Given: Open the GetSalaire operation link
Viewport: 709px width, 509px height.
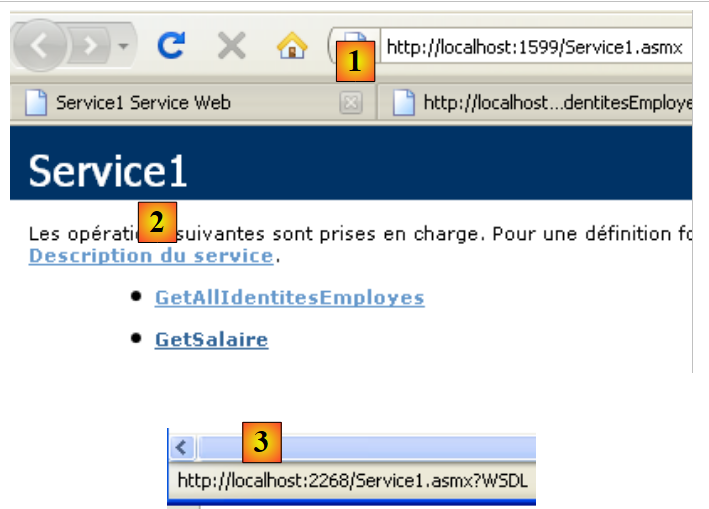Looking at the screenshot, I should (x=211, y=340).
